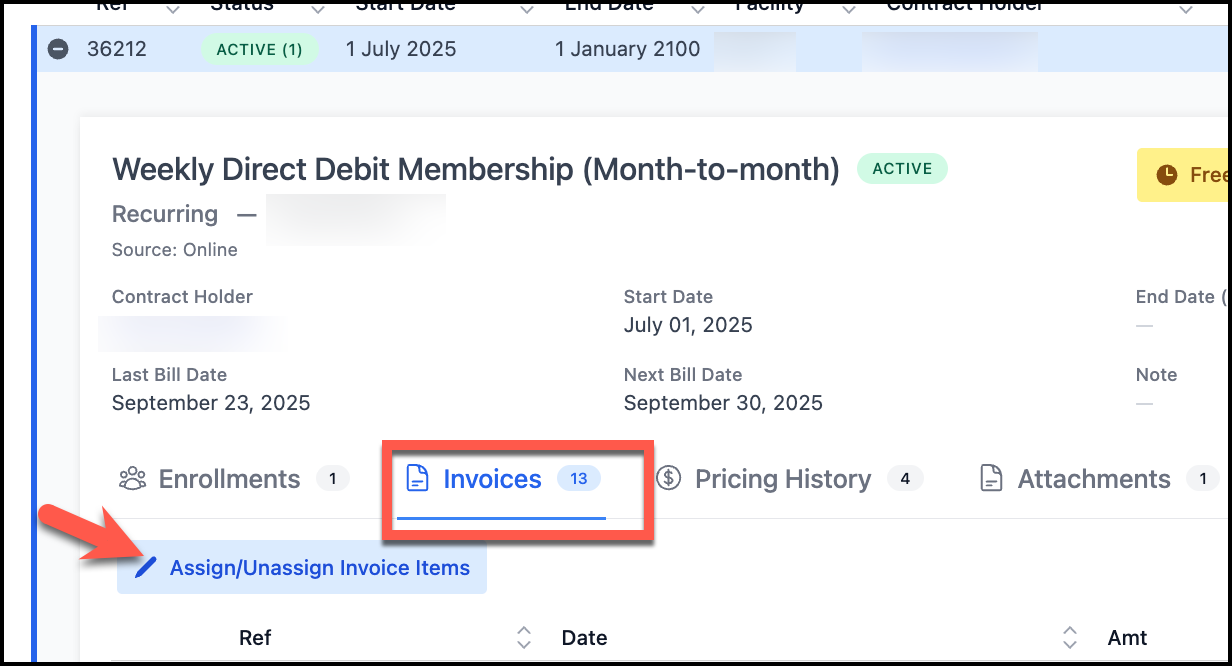This screenshot has width=1232, height=666.
Task: Click the Invoices count badge showing 13
Action: click(578, 479)
